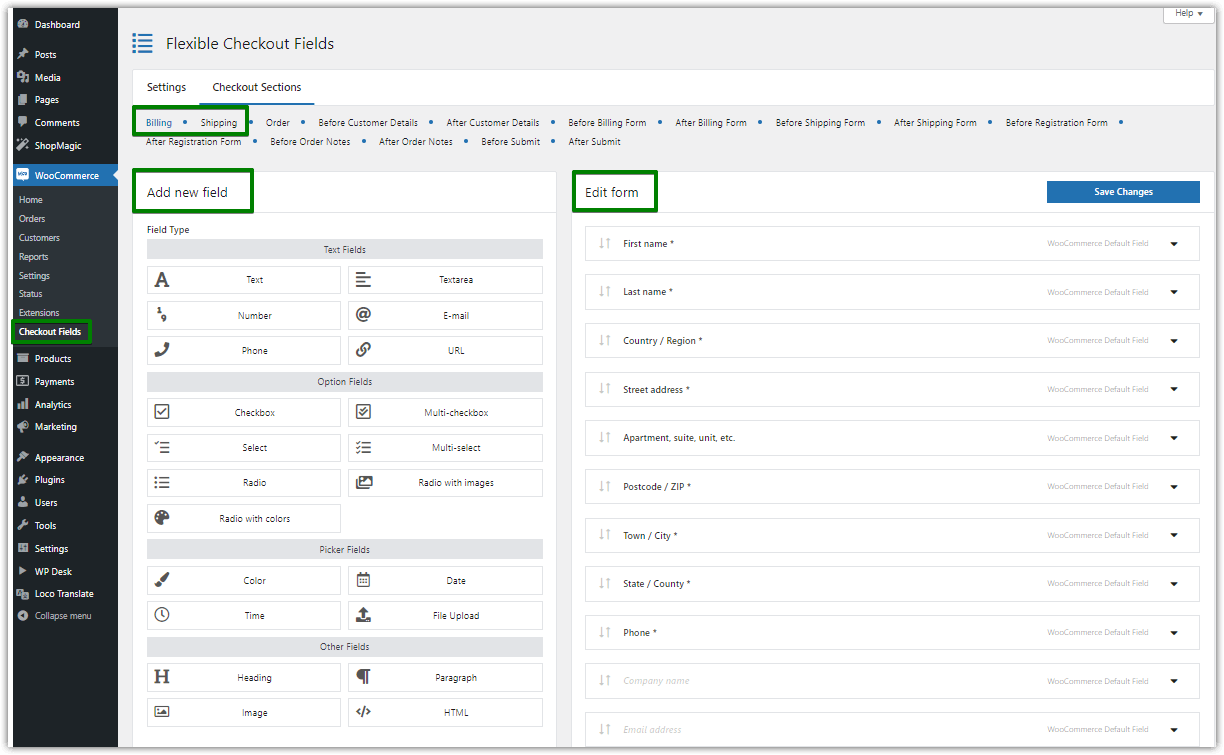Screen dimensions: 1224x755
Task: Click the sort arrows on First name row
Action: (x=604, y=243)
